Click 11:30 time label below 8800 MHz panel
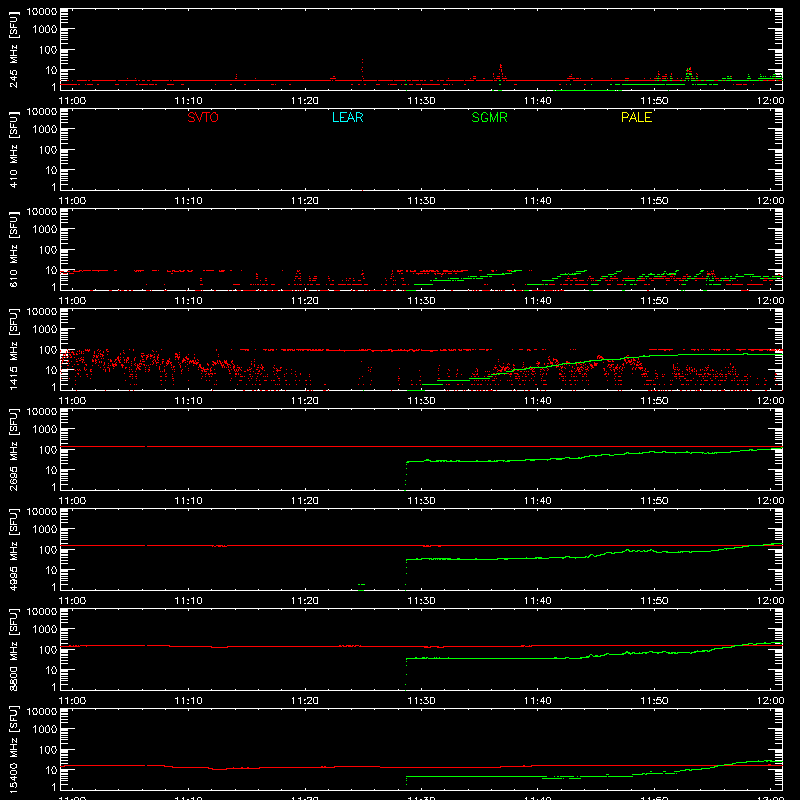This screenshot has height=800, width=800. (421, 701)
